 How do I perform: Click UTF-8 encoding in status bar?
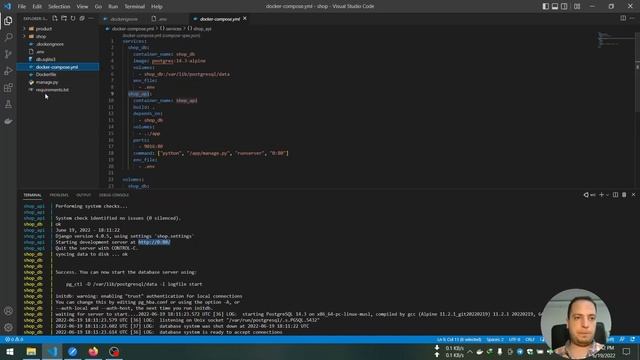coord(514,340)
